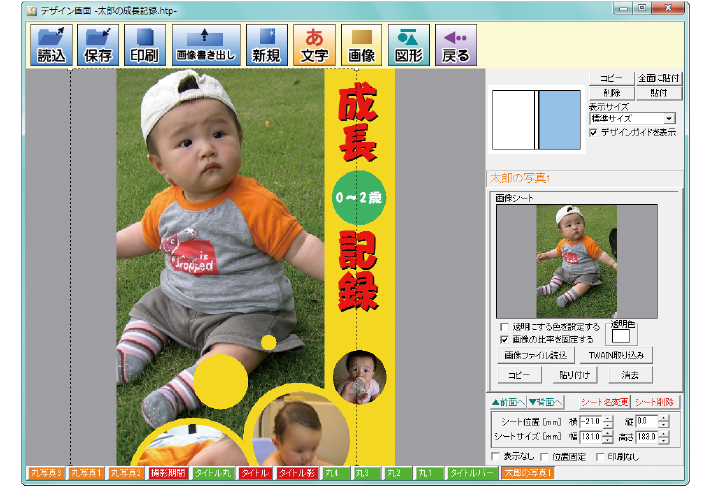Select the bottle-feeding round photo on canvas
The image size is (709, 501).
click(x=360, y=377)
